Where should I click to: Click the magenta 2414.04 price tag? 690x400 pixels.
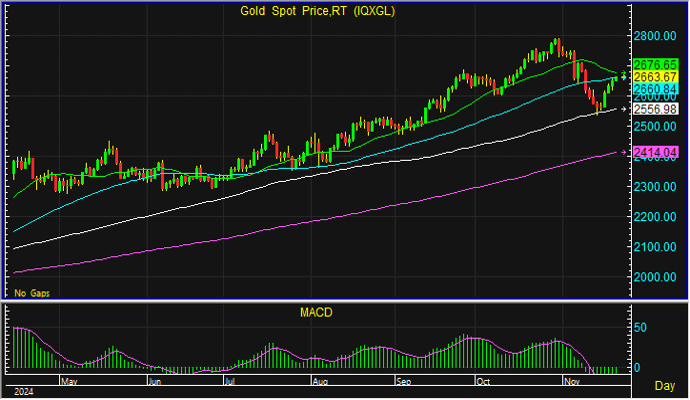click(x=656, y=152)
